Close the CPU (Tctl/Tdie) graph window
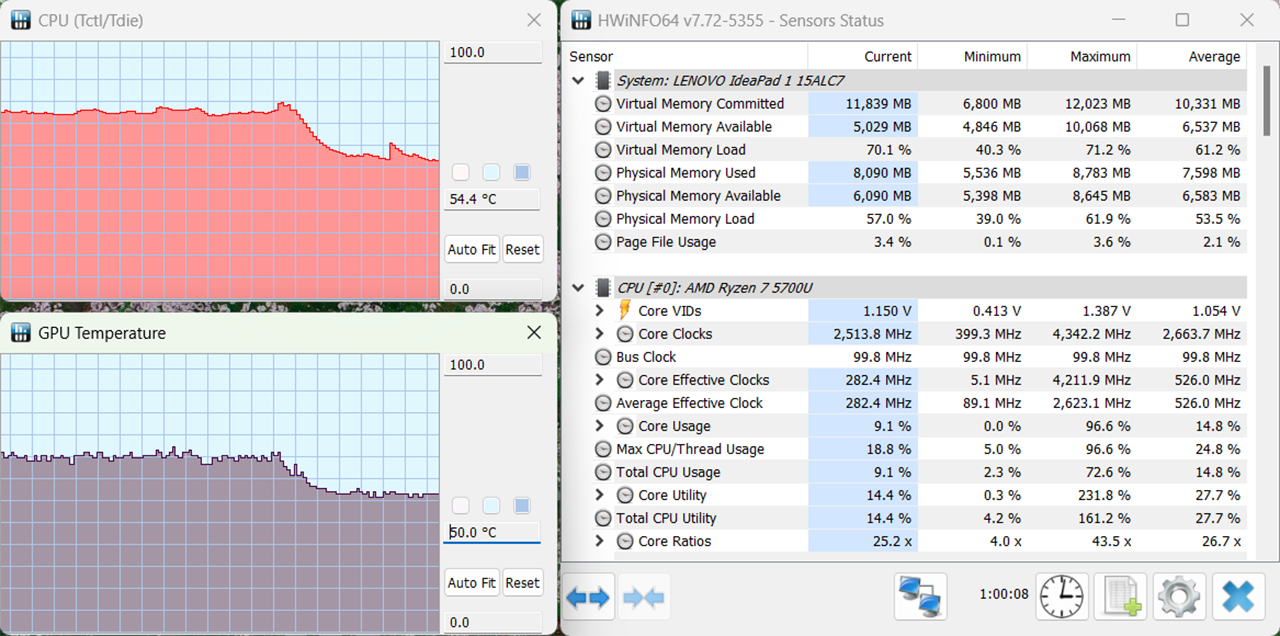This screenshot has width=1280, height=636. click(x=535, y=20)
